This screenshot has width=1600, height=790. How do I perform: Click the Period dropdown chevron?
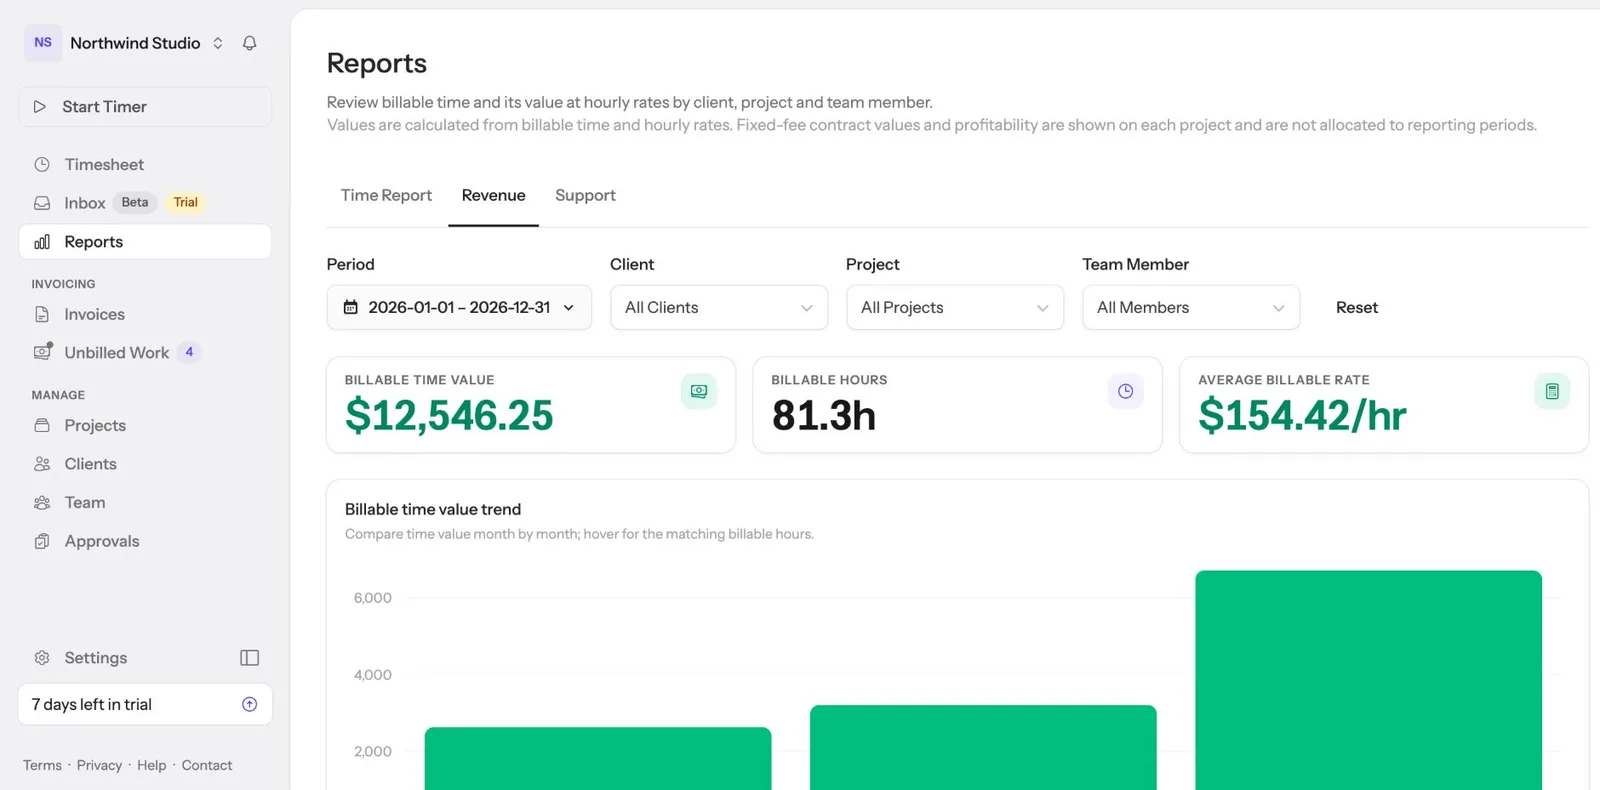(x=569, y=308)
